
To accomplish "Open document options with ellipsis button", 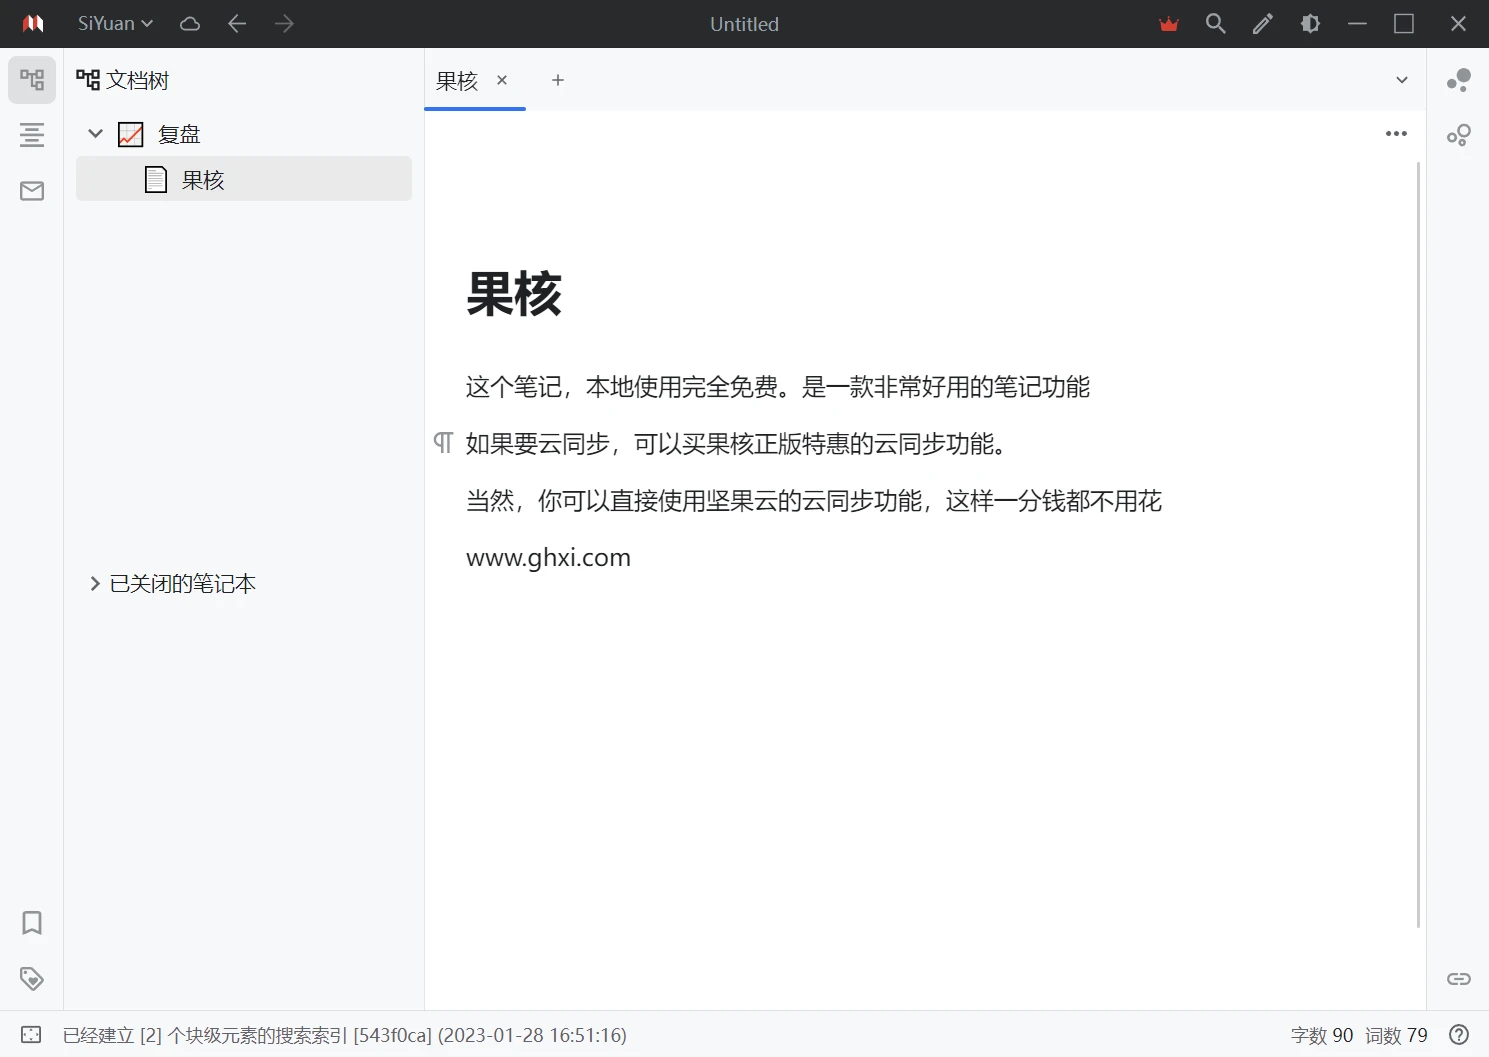I will (x=1396, y=133).
